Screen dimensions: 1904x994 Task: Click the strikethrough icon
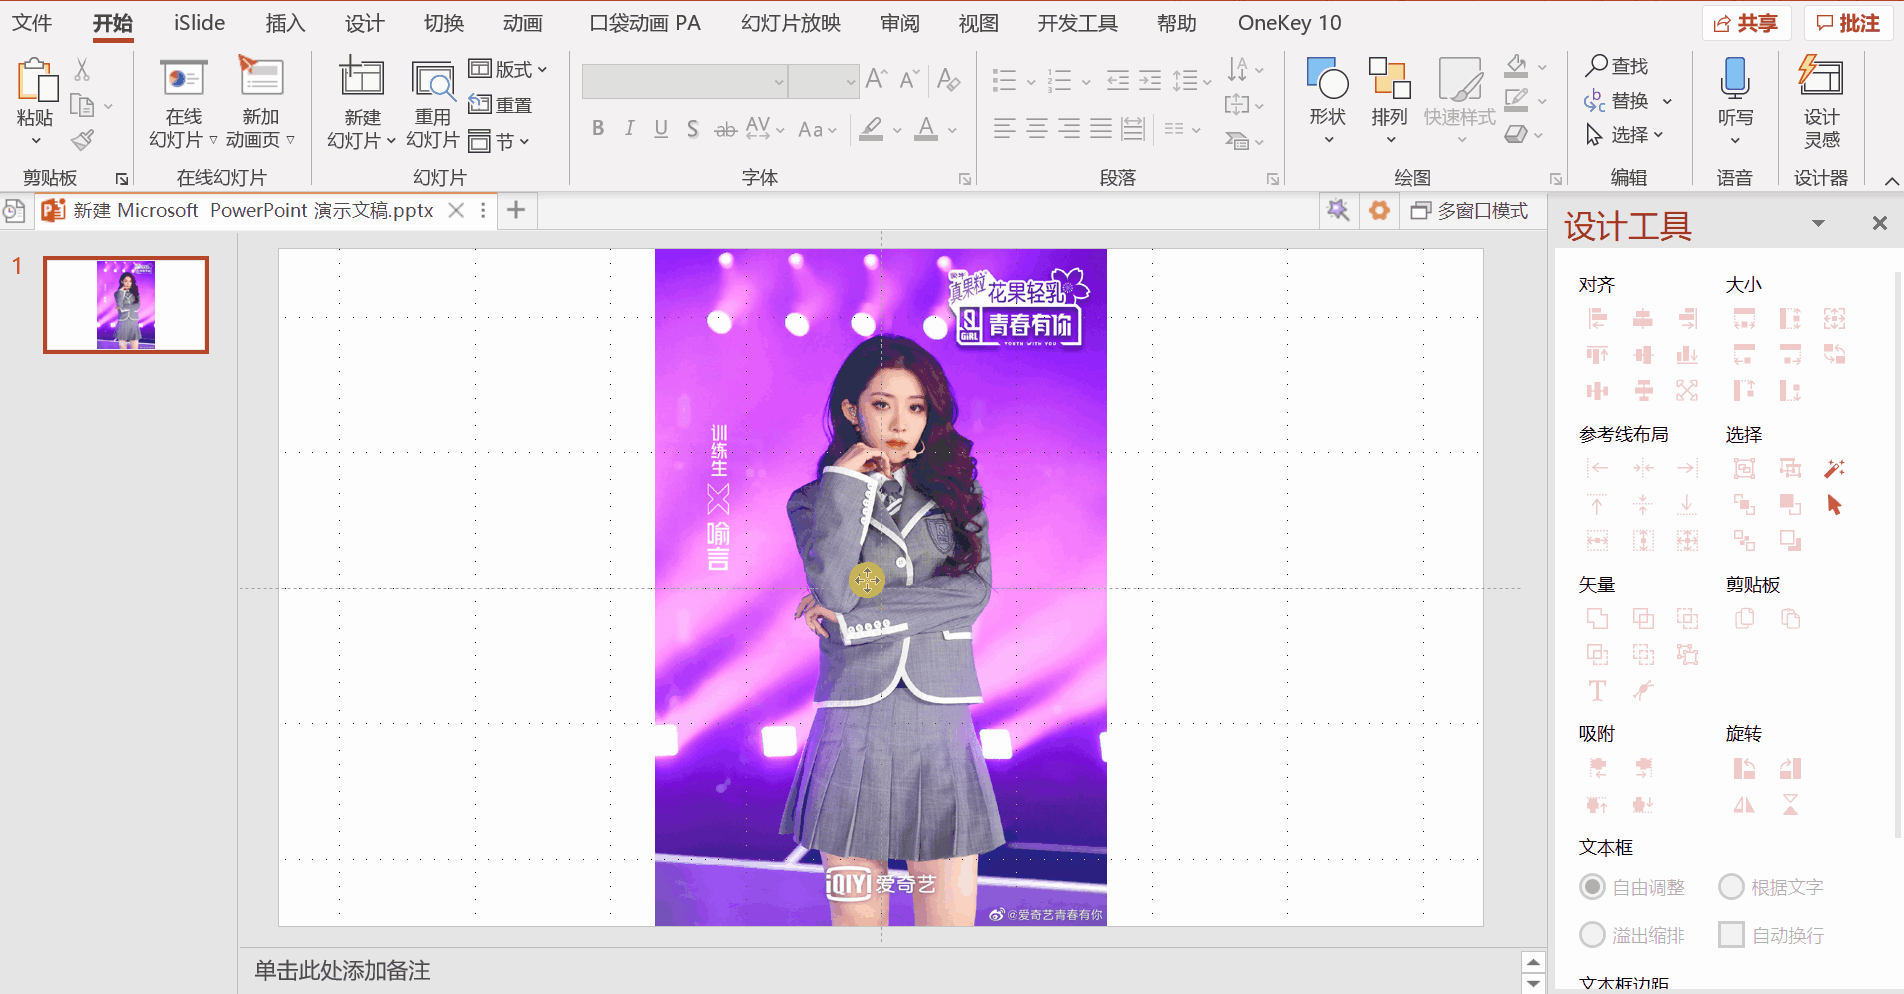[725, 129]
